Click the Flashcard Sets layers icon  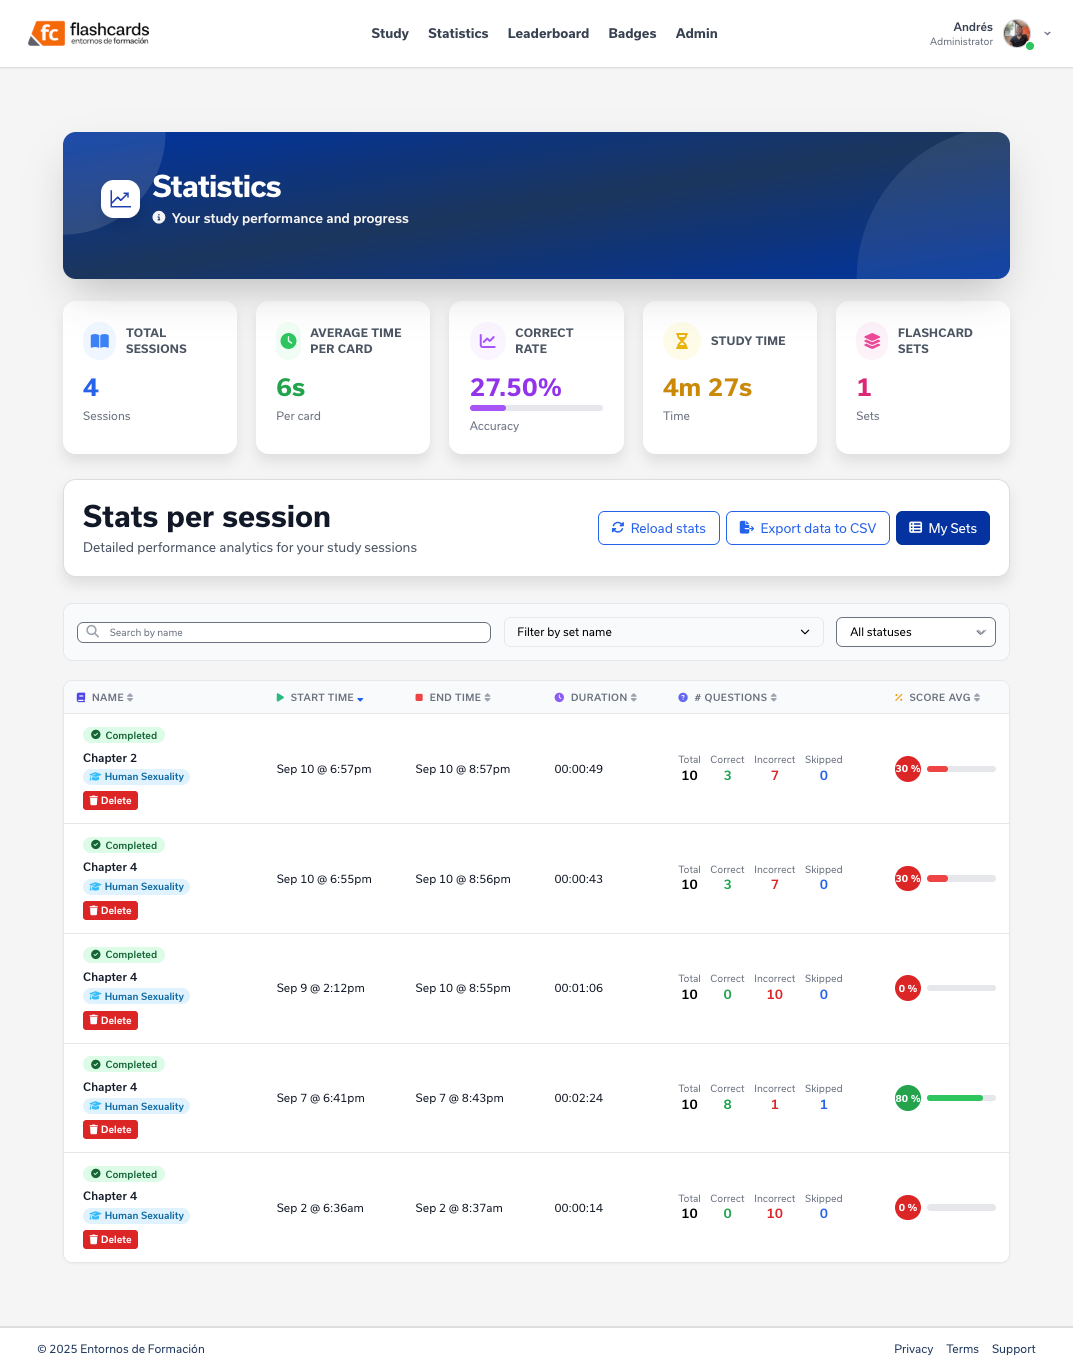pyautogui.click(x=872, y=341)
